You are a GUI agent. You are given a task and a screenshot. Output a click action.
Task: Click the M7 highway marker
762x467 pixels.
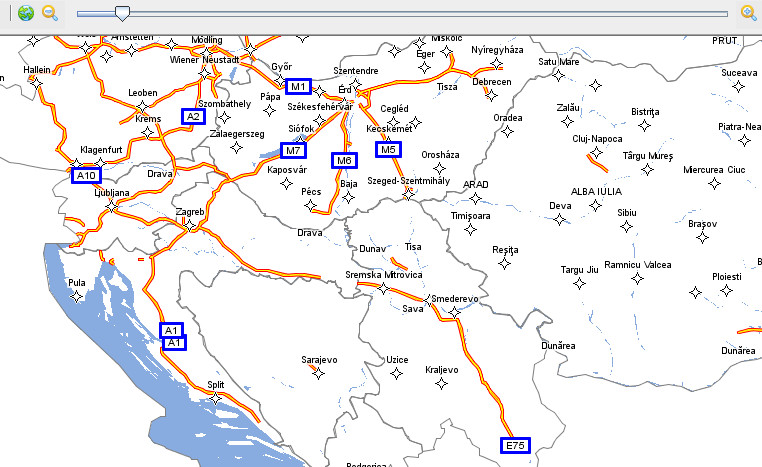pos(293,151)
